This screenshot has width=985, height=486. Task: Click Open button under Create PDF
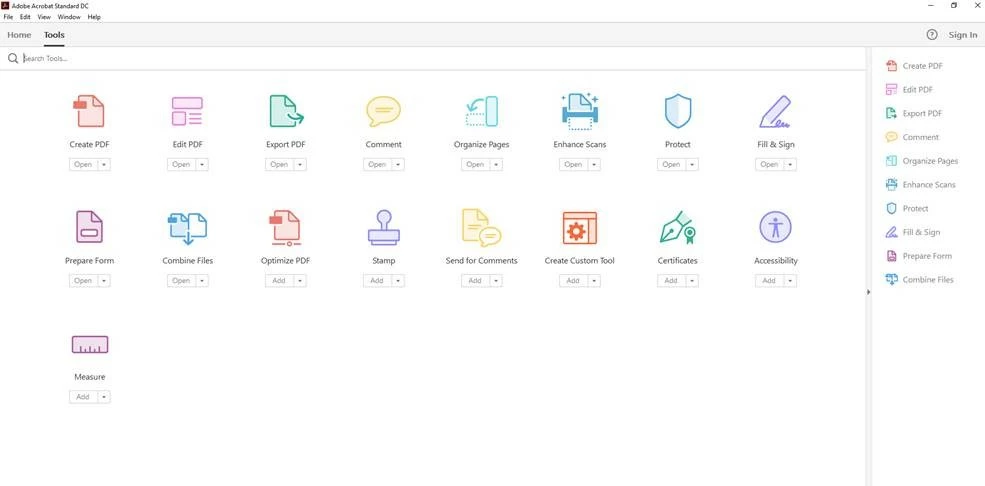[83, 165]
